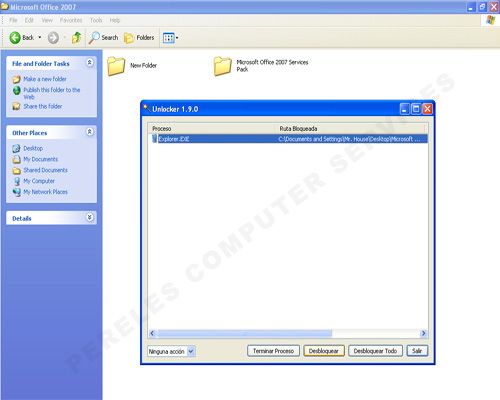Image resolution: width=500 pixels, height=400 pixels.
Task: Click the Unlocker horizontal scrollbar thumb
Action: click(244, 333)
